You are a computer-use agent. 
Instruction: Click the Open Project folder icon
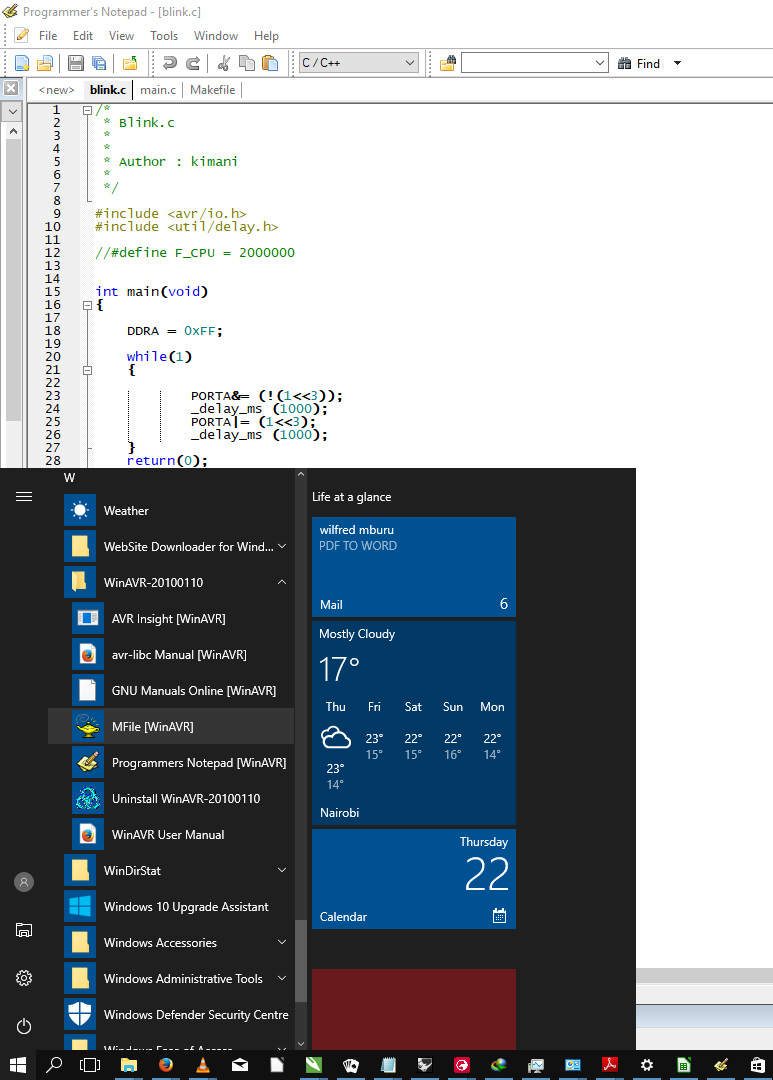(x=130, y=63)
